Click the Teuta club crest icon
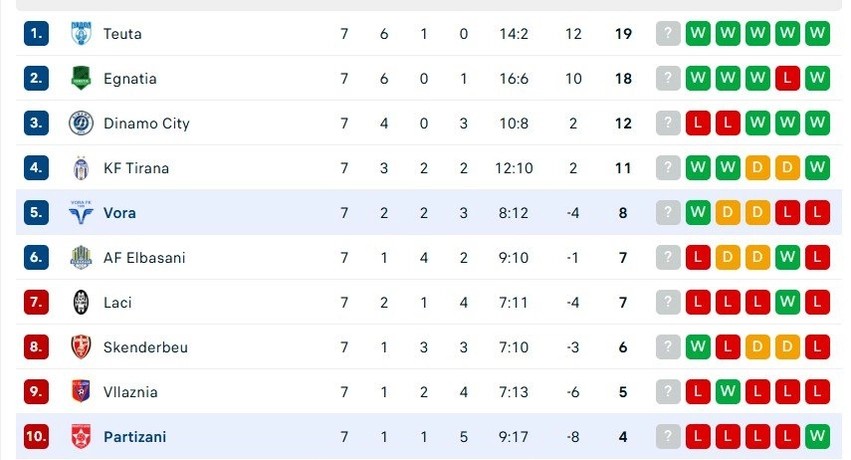Image resolution: width=851 pixels, height=460 pixels. tap(81, 34)
